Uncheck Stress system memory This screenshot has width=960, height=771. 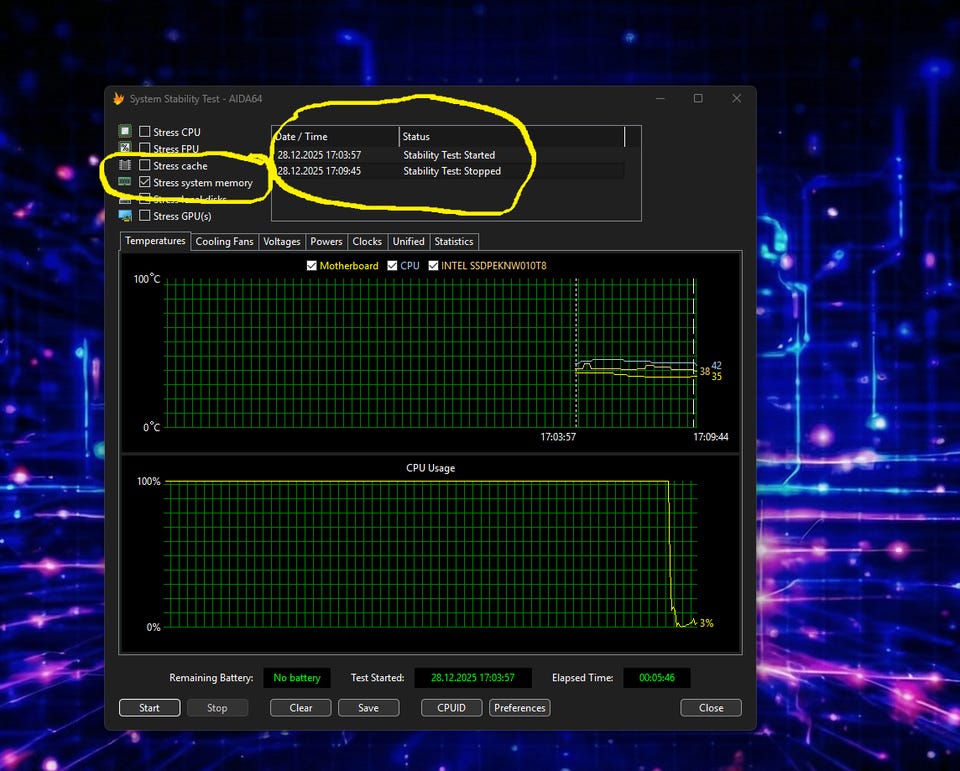(x=145, y=183)
